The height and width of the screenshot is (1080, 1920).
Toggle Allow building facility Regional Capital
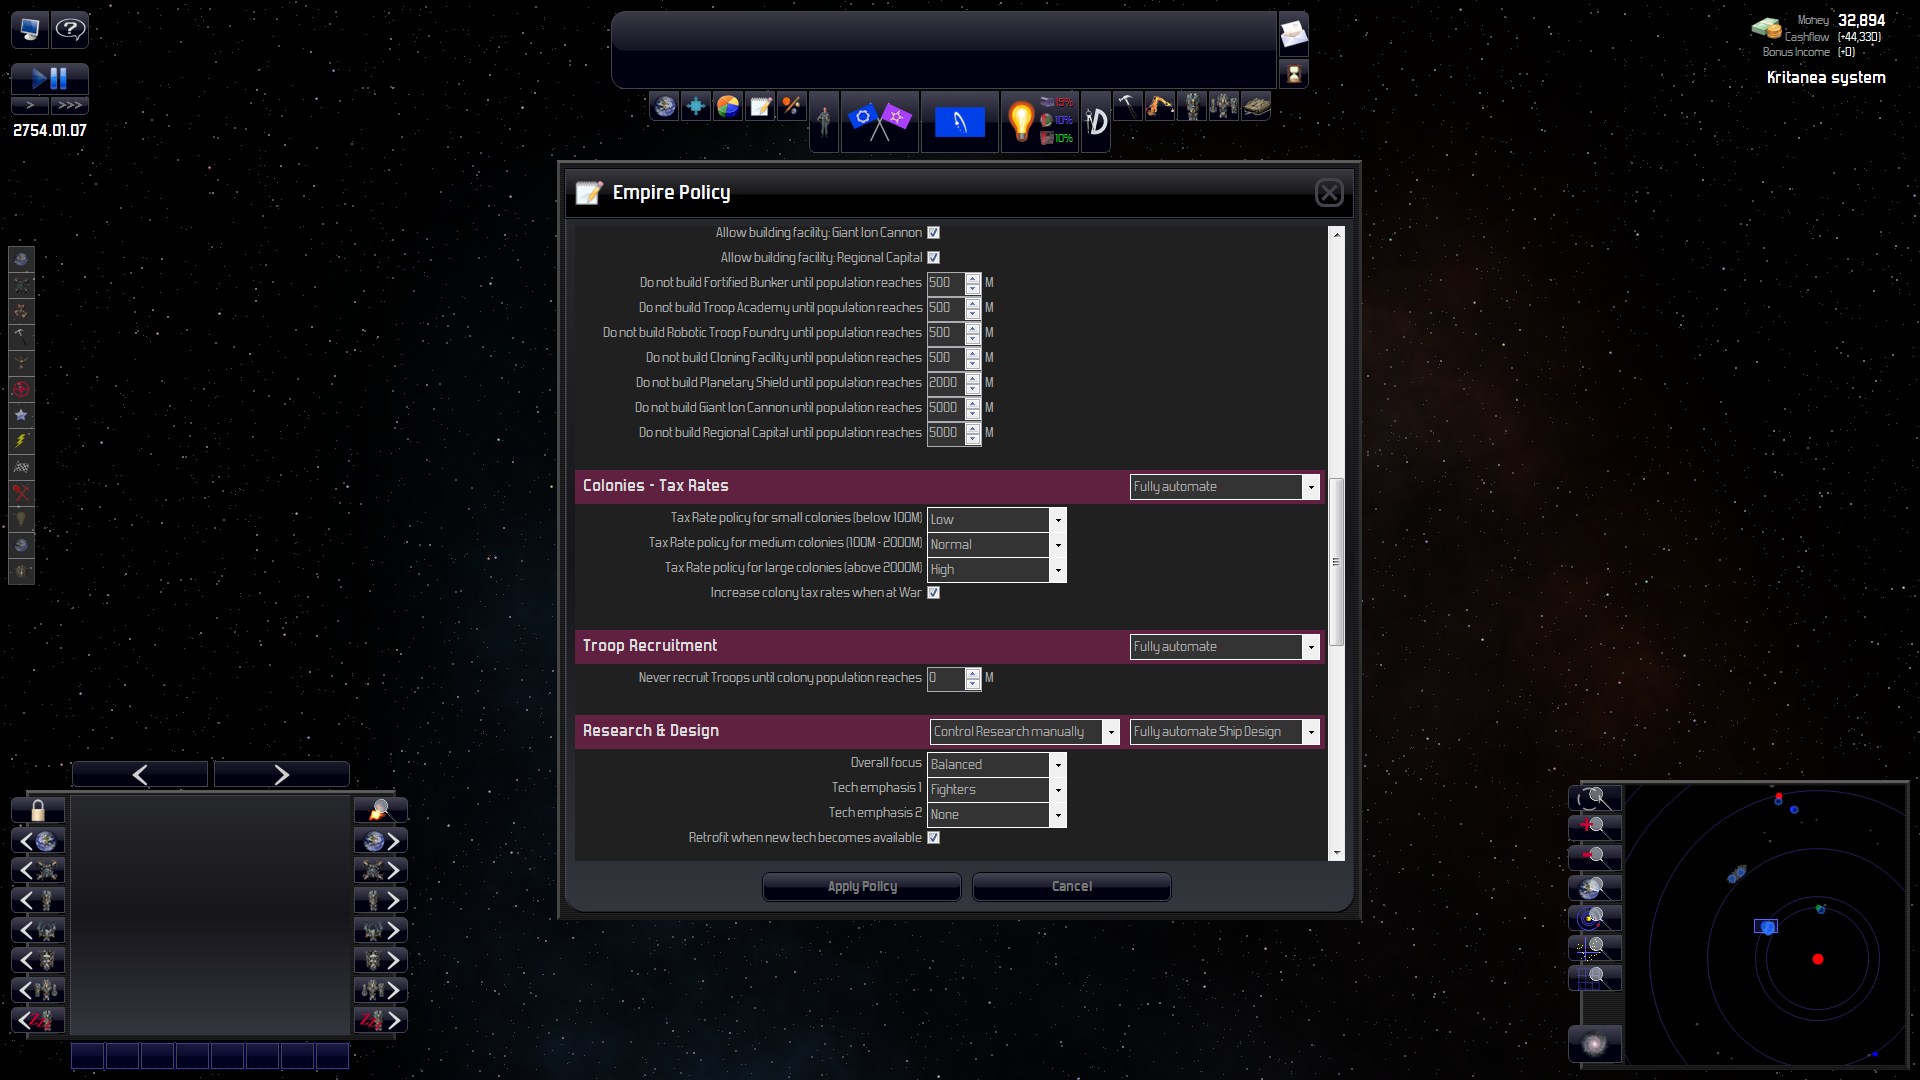(933, 257)
